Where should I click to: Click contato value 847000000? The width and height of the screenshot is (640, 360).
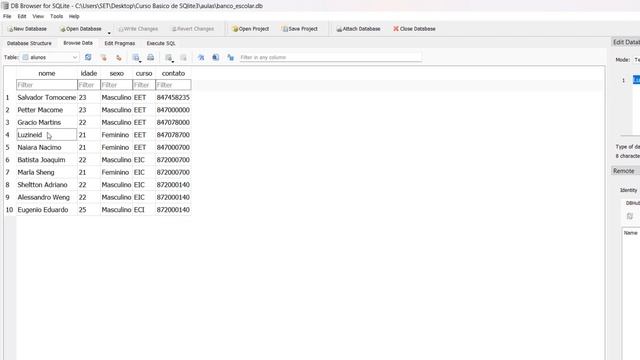click(173, 110)
